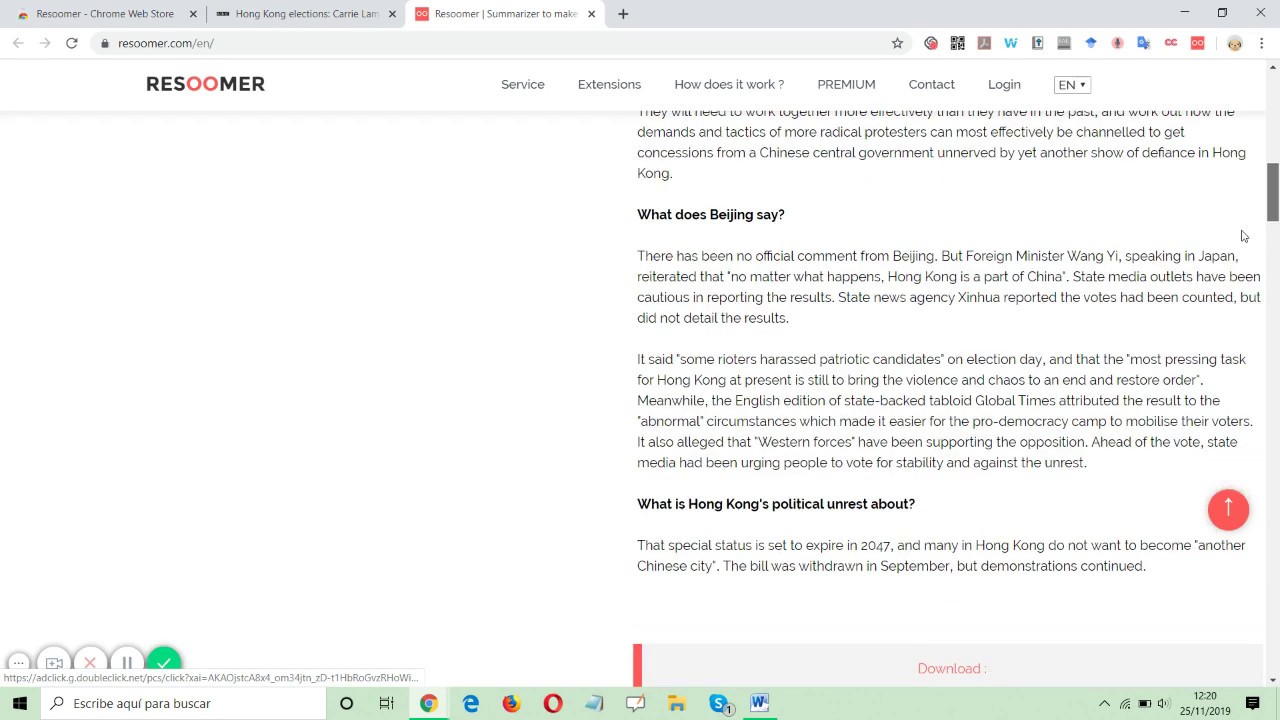Click the Download label
This screenshot has width=1280, height=720.
coord(951,668)
